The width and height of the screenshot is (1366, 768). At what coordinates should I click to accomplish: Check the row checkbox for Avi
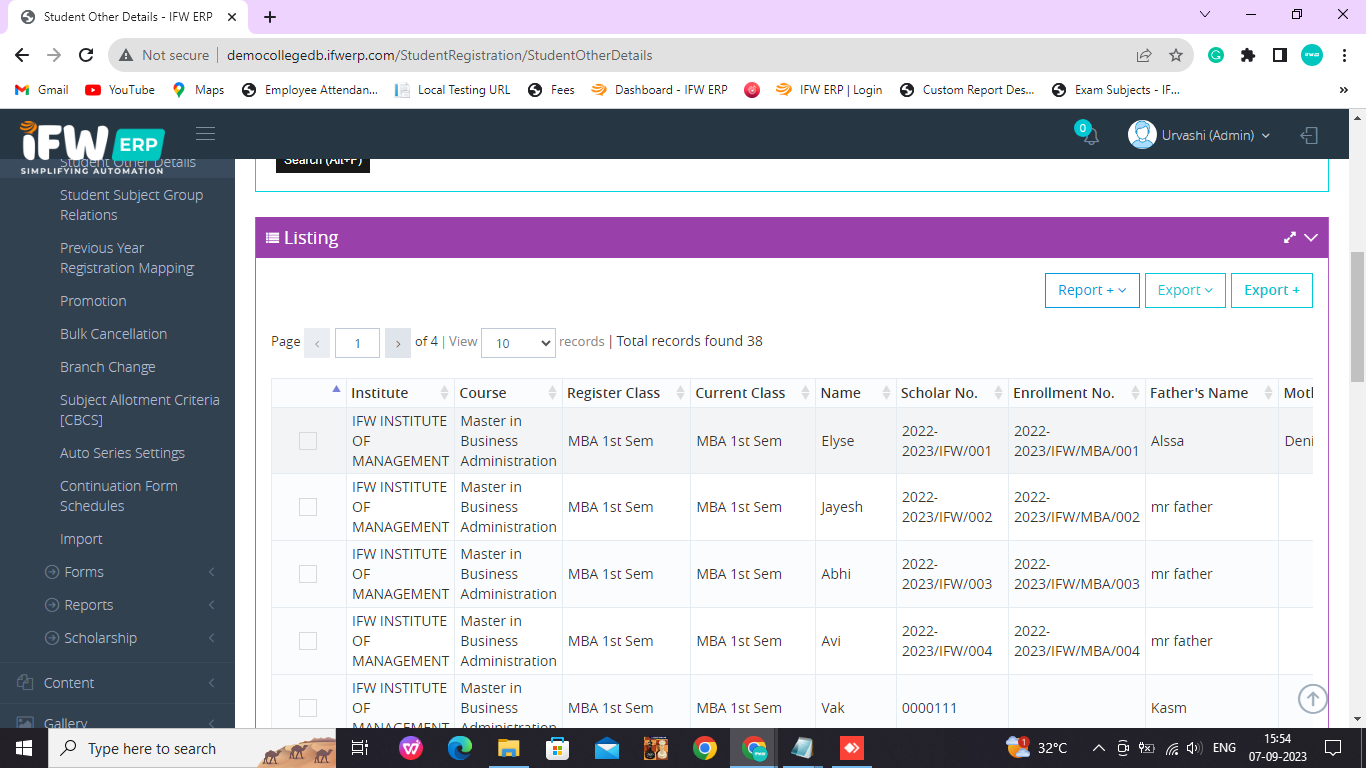point(308,641)
